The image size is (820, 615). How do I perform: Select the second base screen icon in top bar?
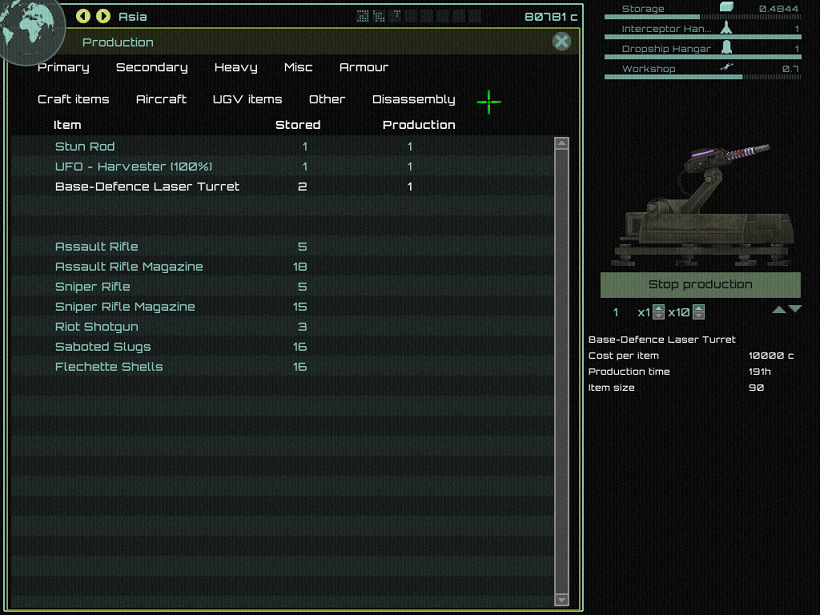tap(379, 16)
